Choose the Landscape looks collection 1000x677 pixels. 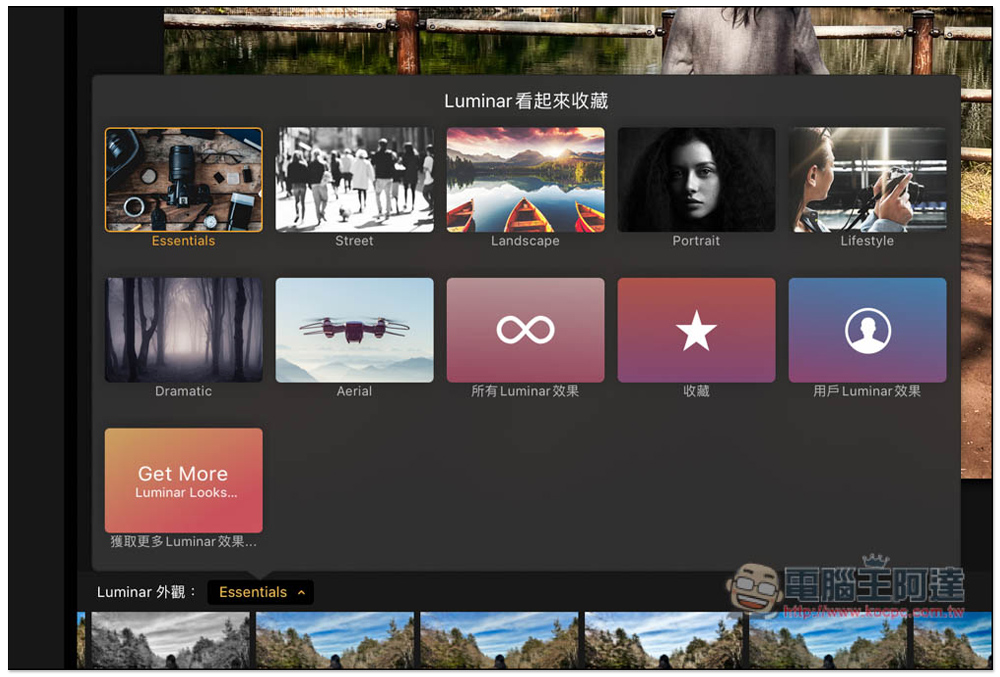coord(526,180)
